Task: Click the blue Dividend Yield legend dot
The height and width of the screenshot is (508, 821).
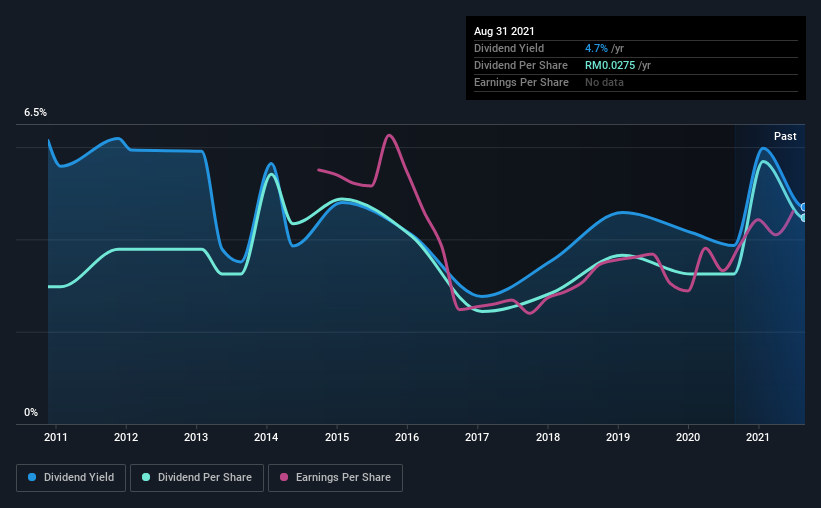Action: tap(32, 477)
